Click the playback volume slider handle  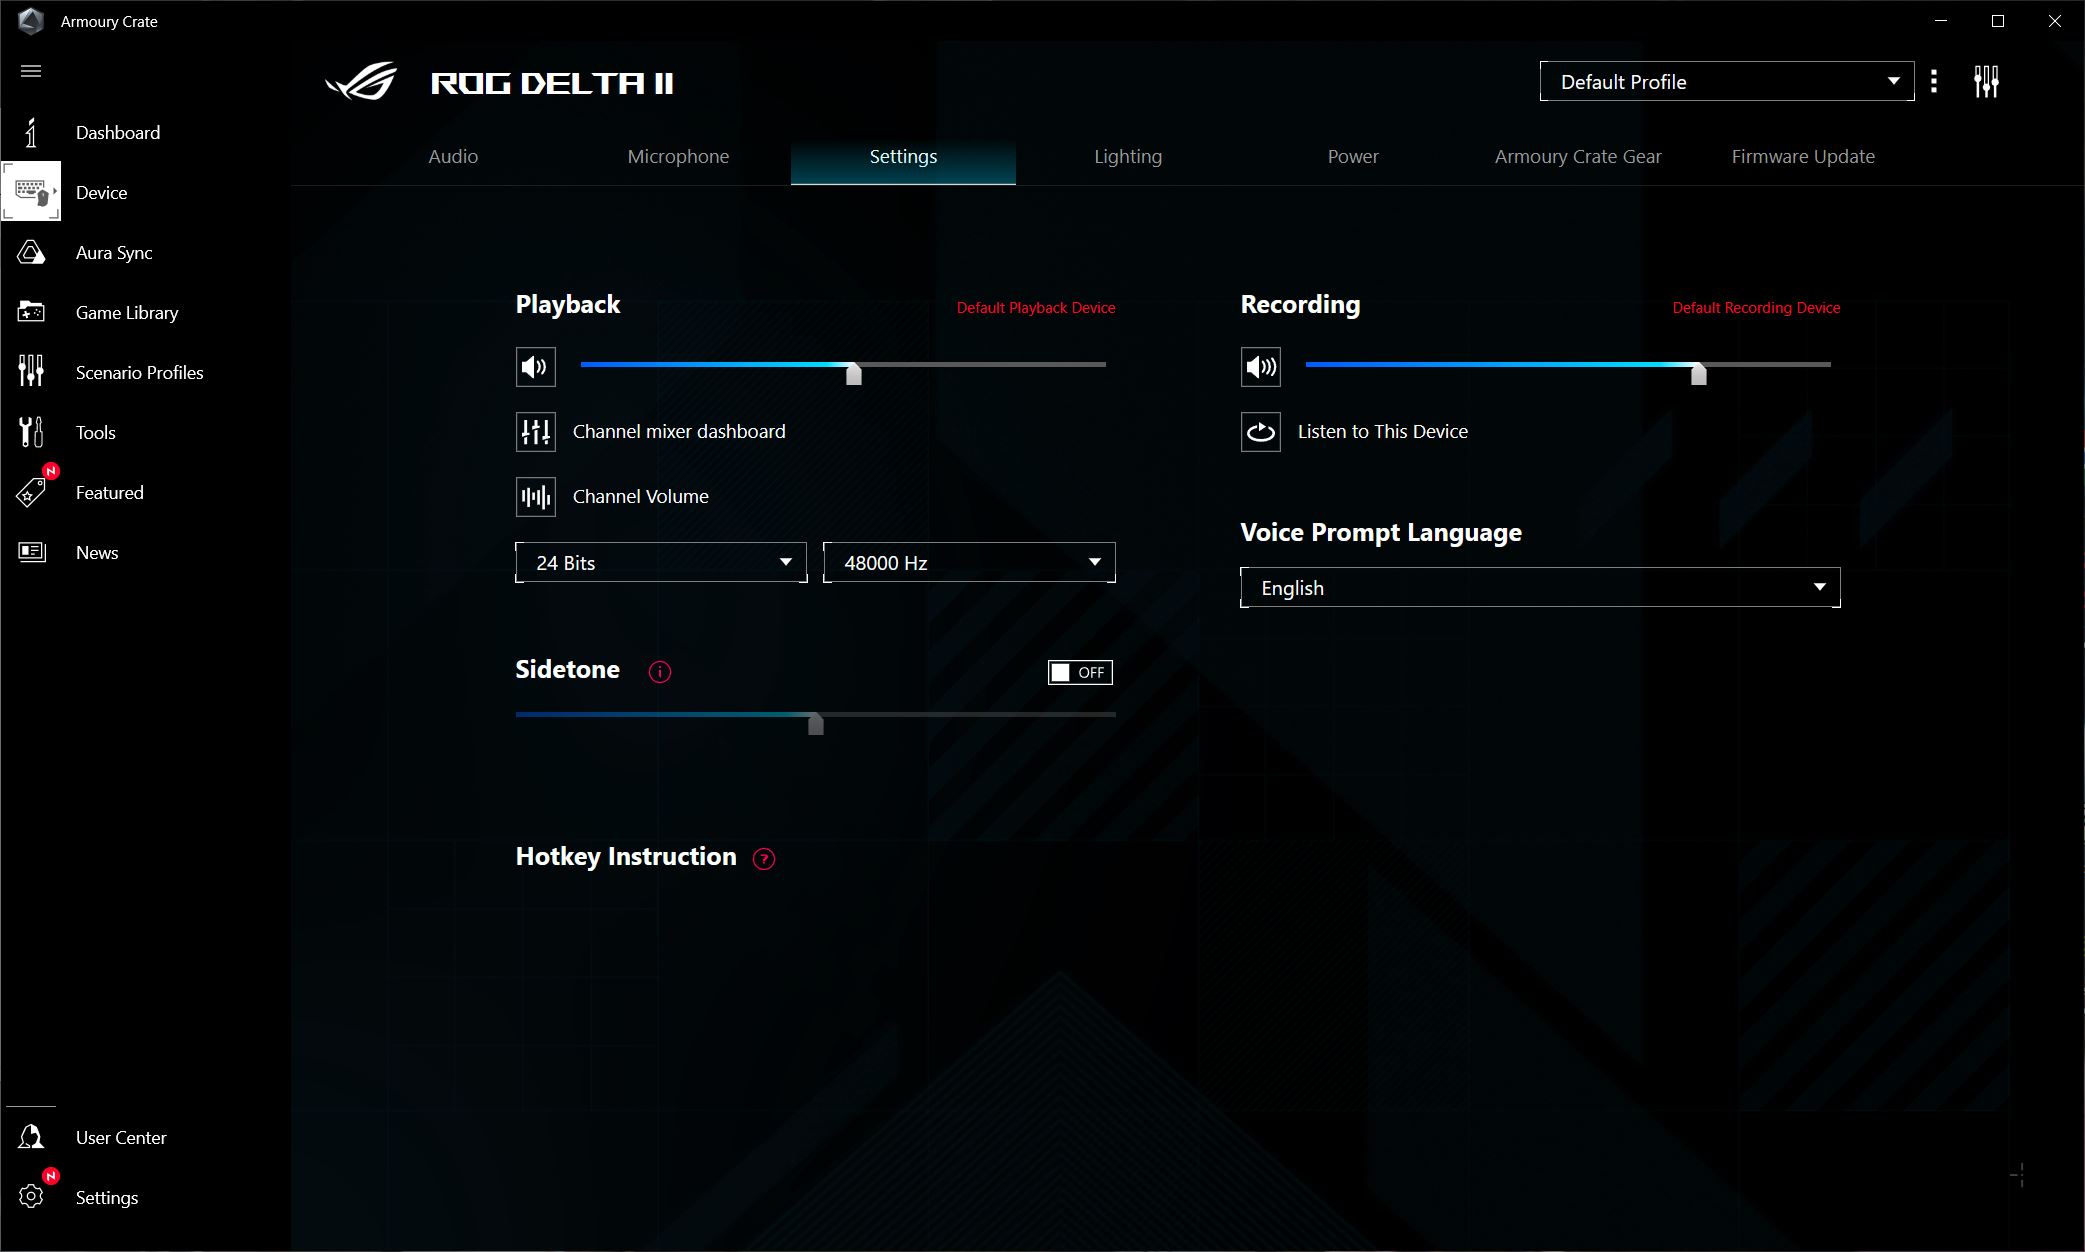point(854,373)
